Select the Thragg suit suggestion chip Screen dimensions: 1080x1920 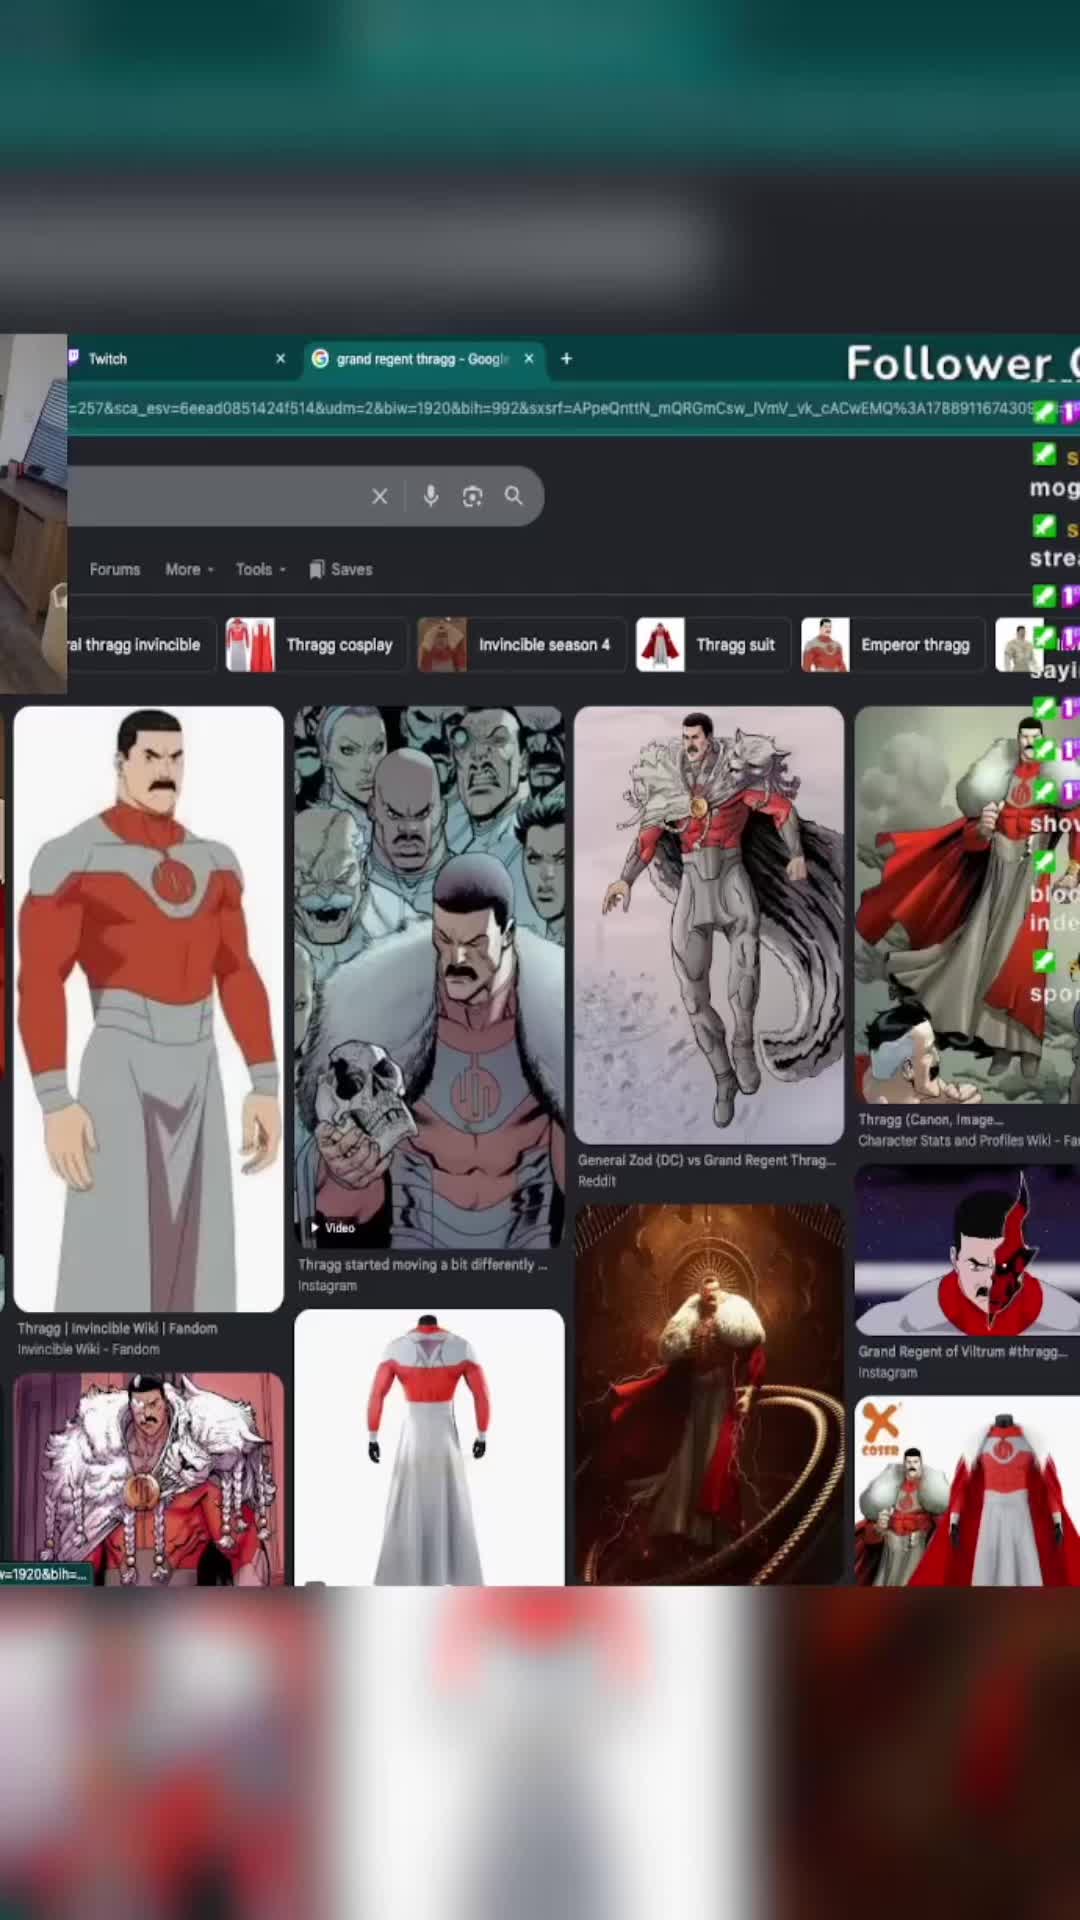[x=712, y=645]
